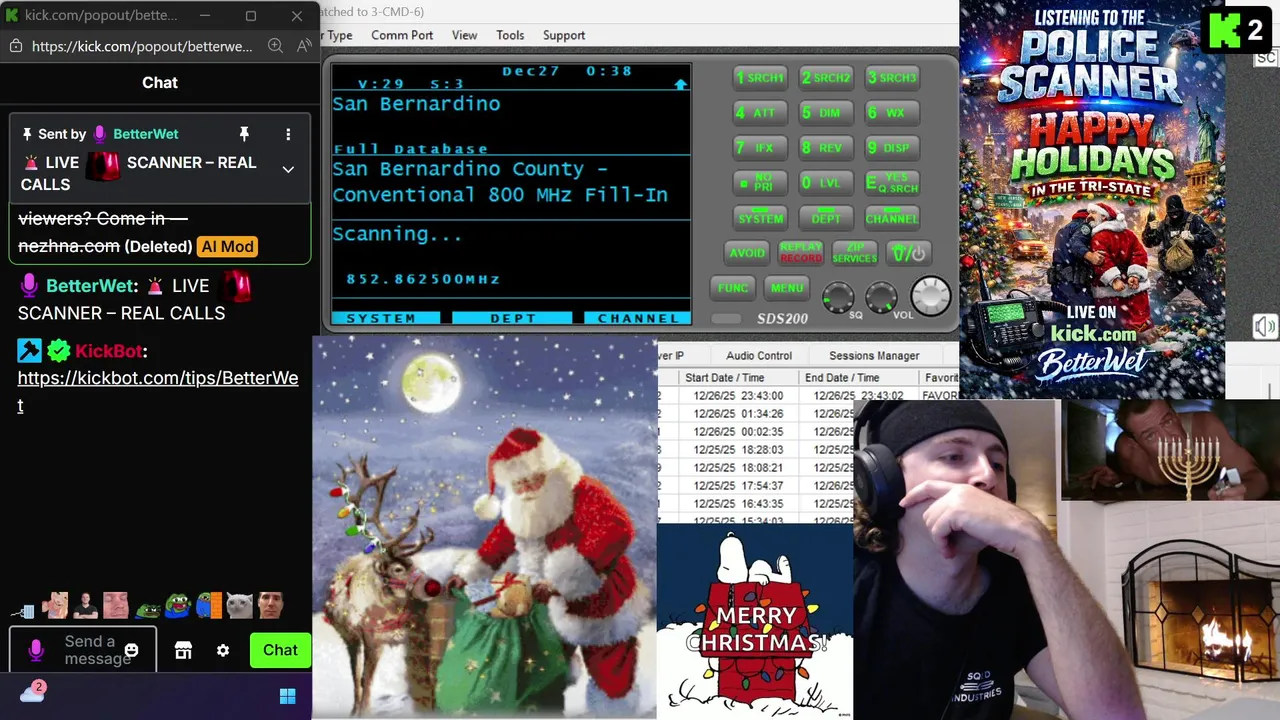This screenshot has width=1280, height=720.
Task: Adjust the SQ squelch knob
Action: point(838,297)
